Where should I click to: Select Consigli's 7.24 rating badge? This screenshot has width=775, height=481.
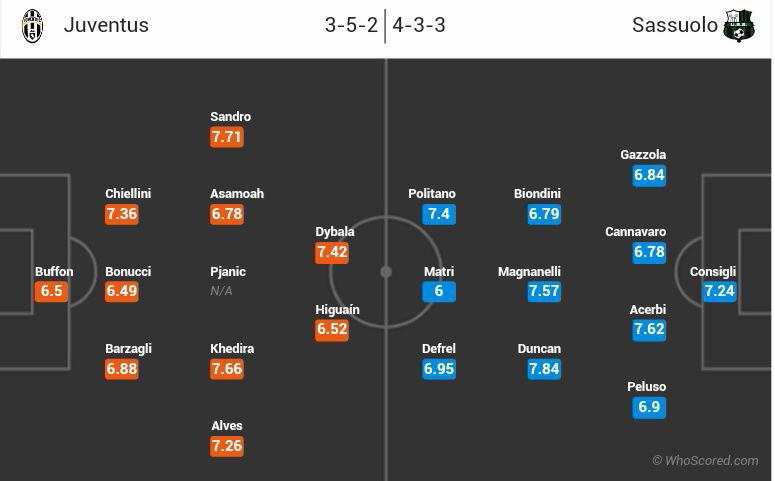point(720,291)
